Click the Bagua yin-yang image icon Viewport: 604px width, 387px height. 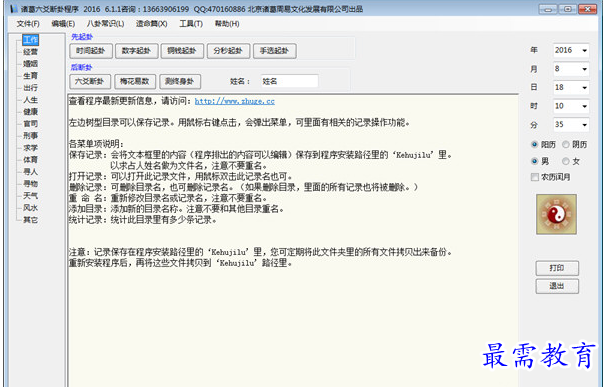[556, 214]
